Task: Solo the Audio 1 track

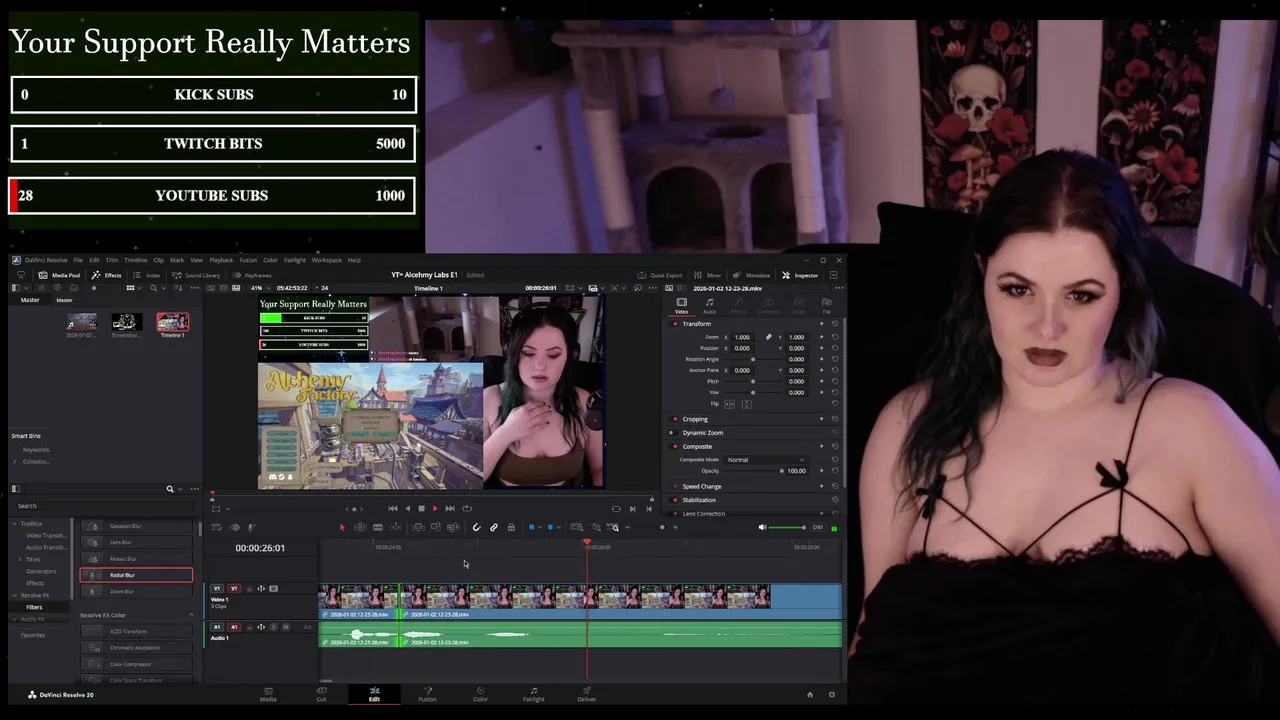Action: click(273, 627)
